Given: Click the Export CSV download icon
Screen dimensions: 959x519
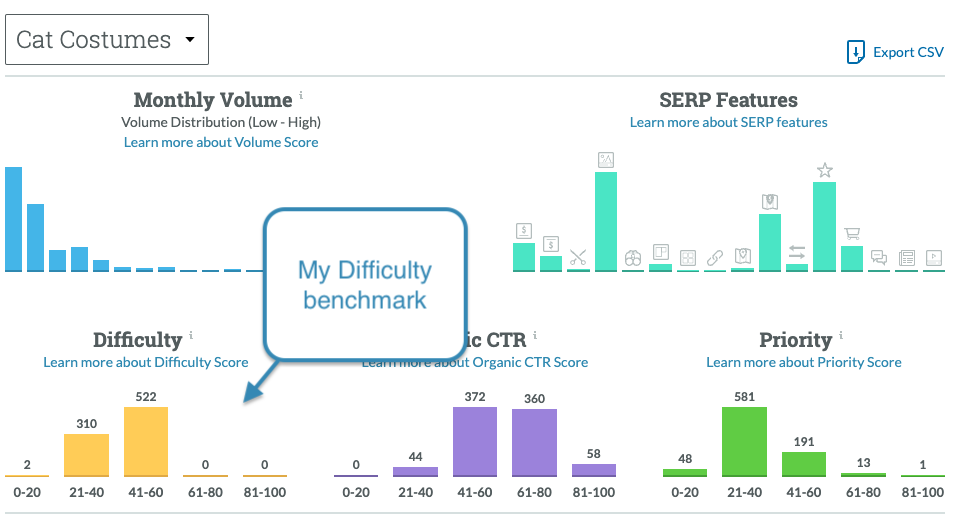Looking at the screenshot, I should pyautogui.click(x=856, y=53).
